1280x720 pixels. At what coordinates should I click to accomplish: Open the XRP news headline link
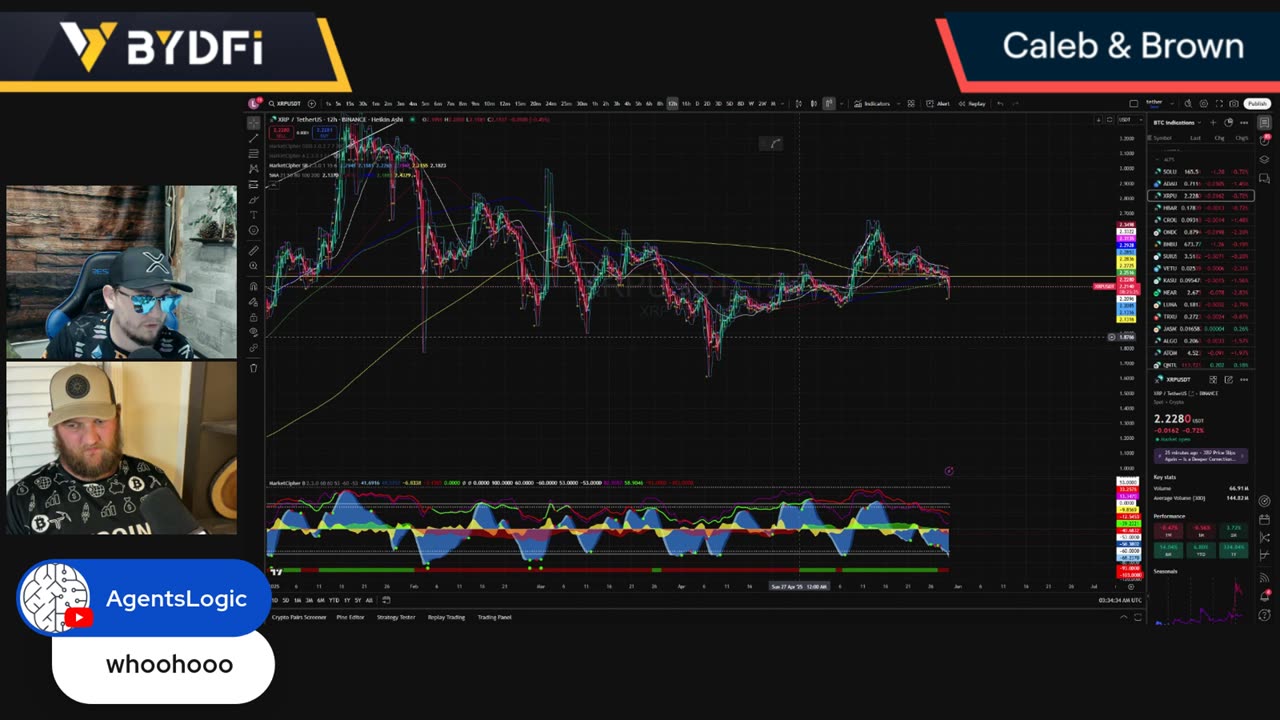click(1199, 456)
